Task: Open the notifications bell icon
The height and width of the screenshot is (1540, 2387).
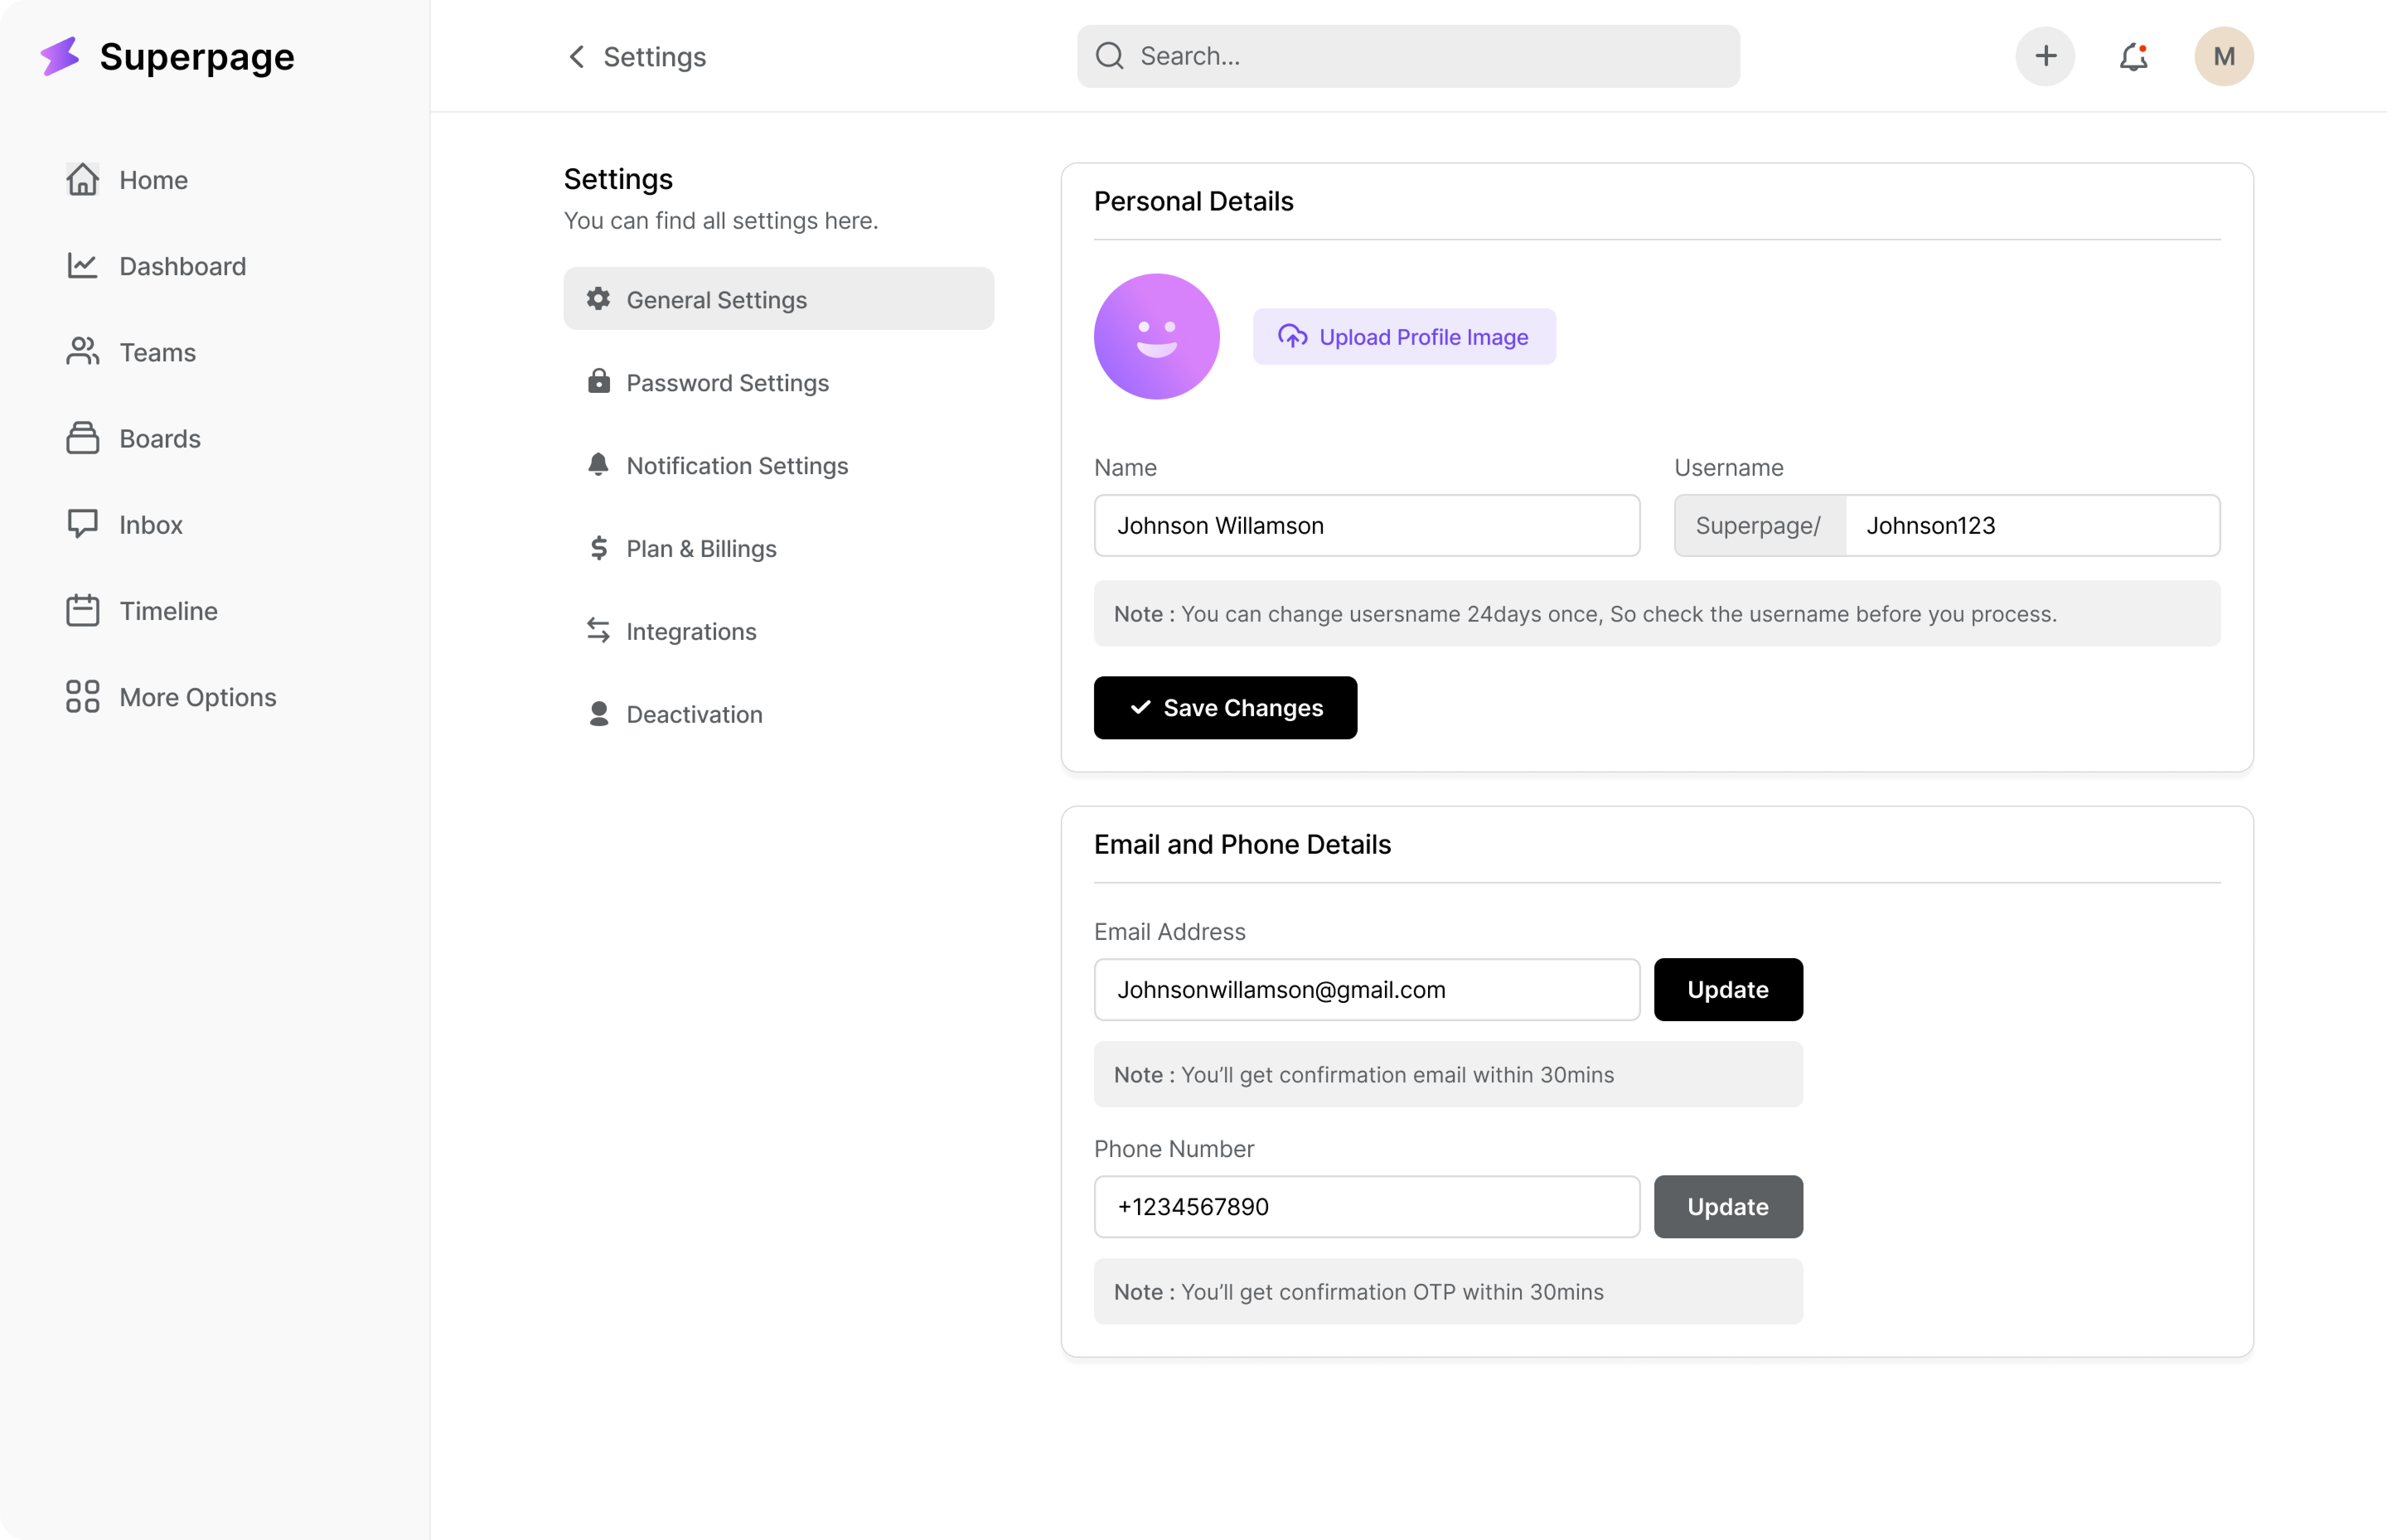Action: (x=2133, y=57)
